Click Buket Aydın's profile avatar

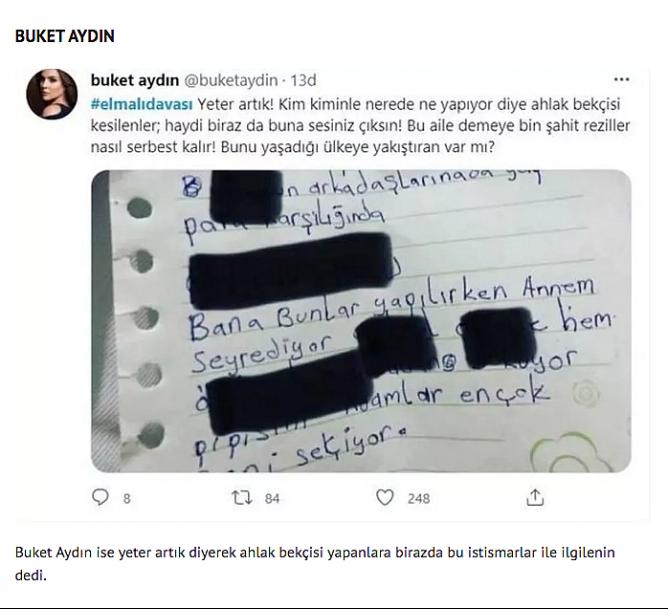pyautogui.click(x=52, y=94)
